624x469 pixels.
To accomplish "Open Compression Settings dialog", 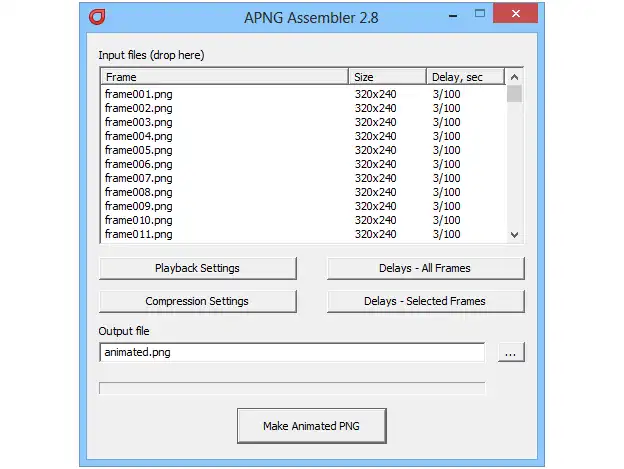I will [x=197, y=301].
